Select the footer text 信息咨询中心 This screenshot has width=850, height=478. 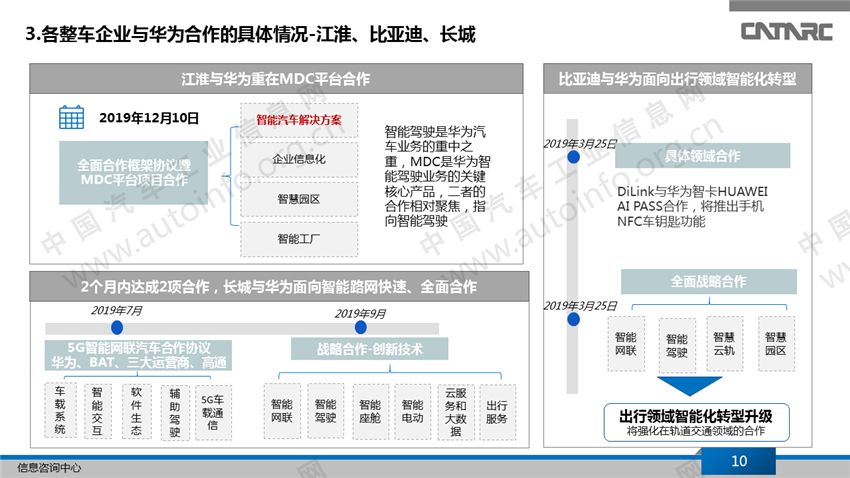pos(49,467)
